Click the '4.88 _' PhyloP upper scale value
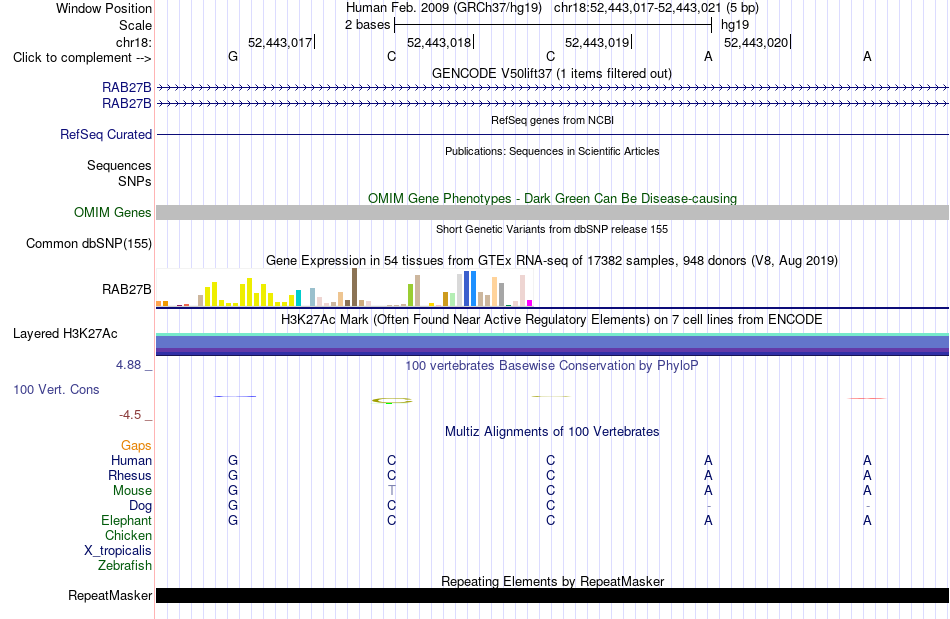Image resolution: width=950 pixels, height=619 pixels. coord(134,365)
